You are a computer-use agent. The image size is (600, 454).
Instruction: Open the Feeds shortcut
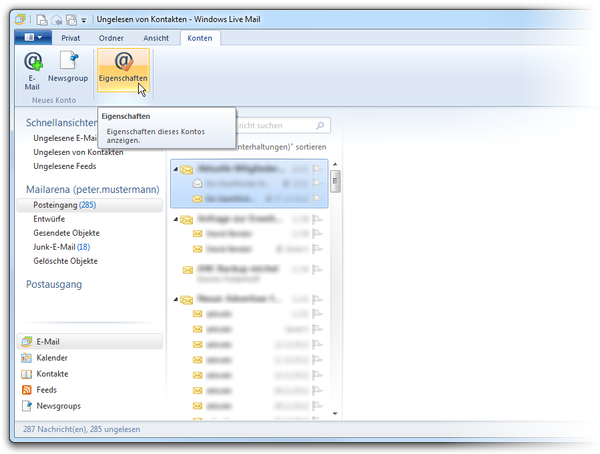(39, 390)
